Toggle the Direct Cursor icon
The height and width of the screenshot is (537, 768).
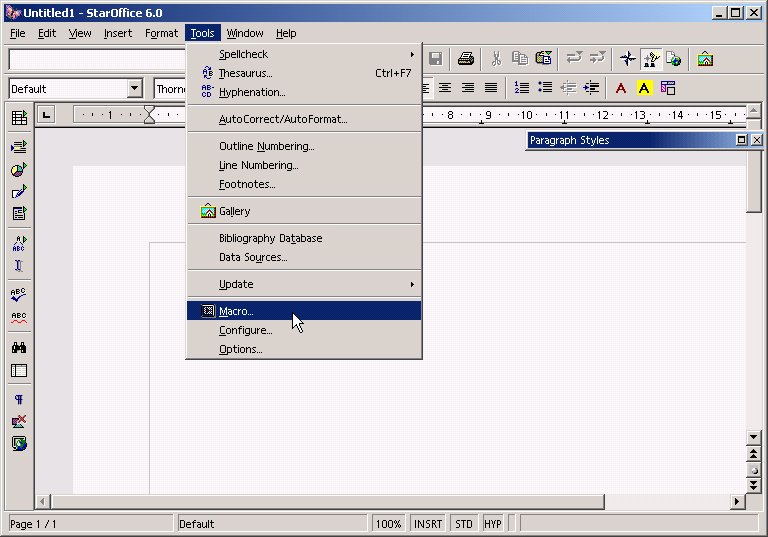(x=19, y=265)
